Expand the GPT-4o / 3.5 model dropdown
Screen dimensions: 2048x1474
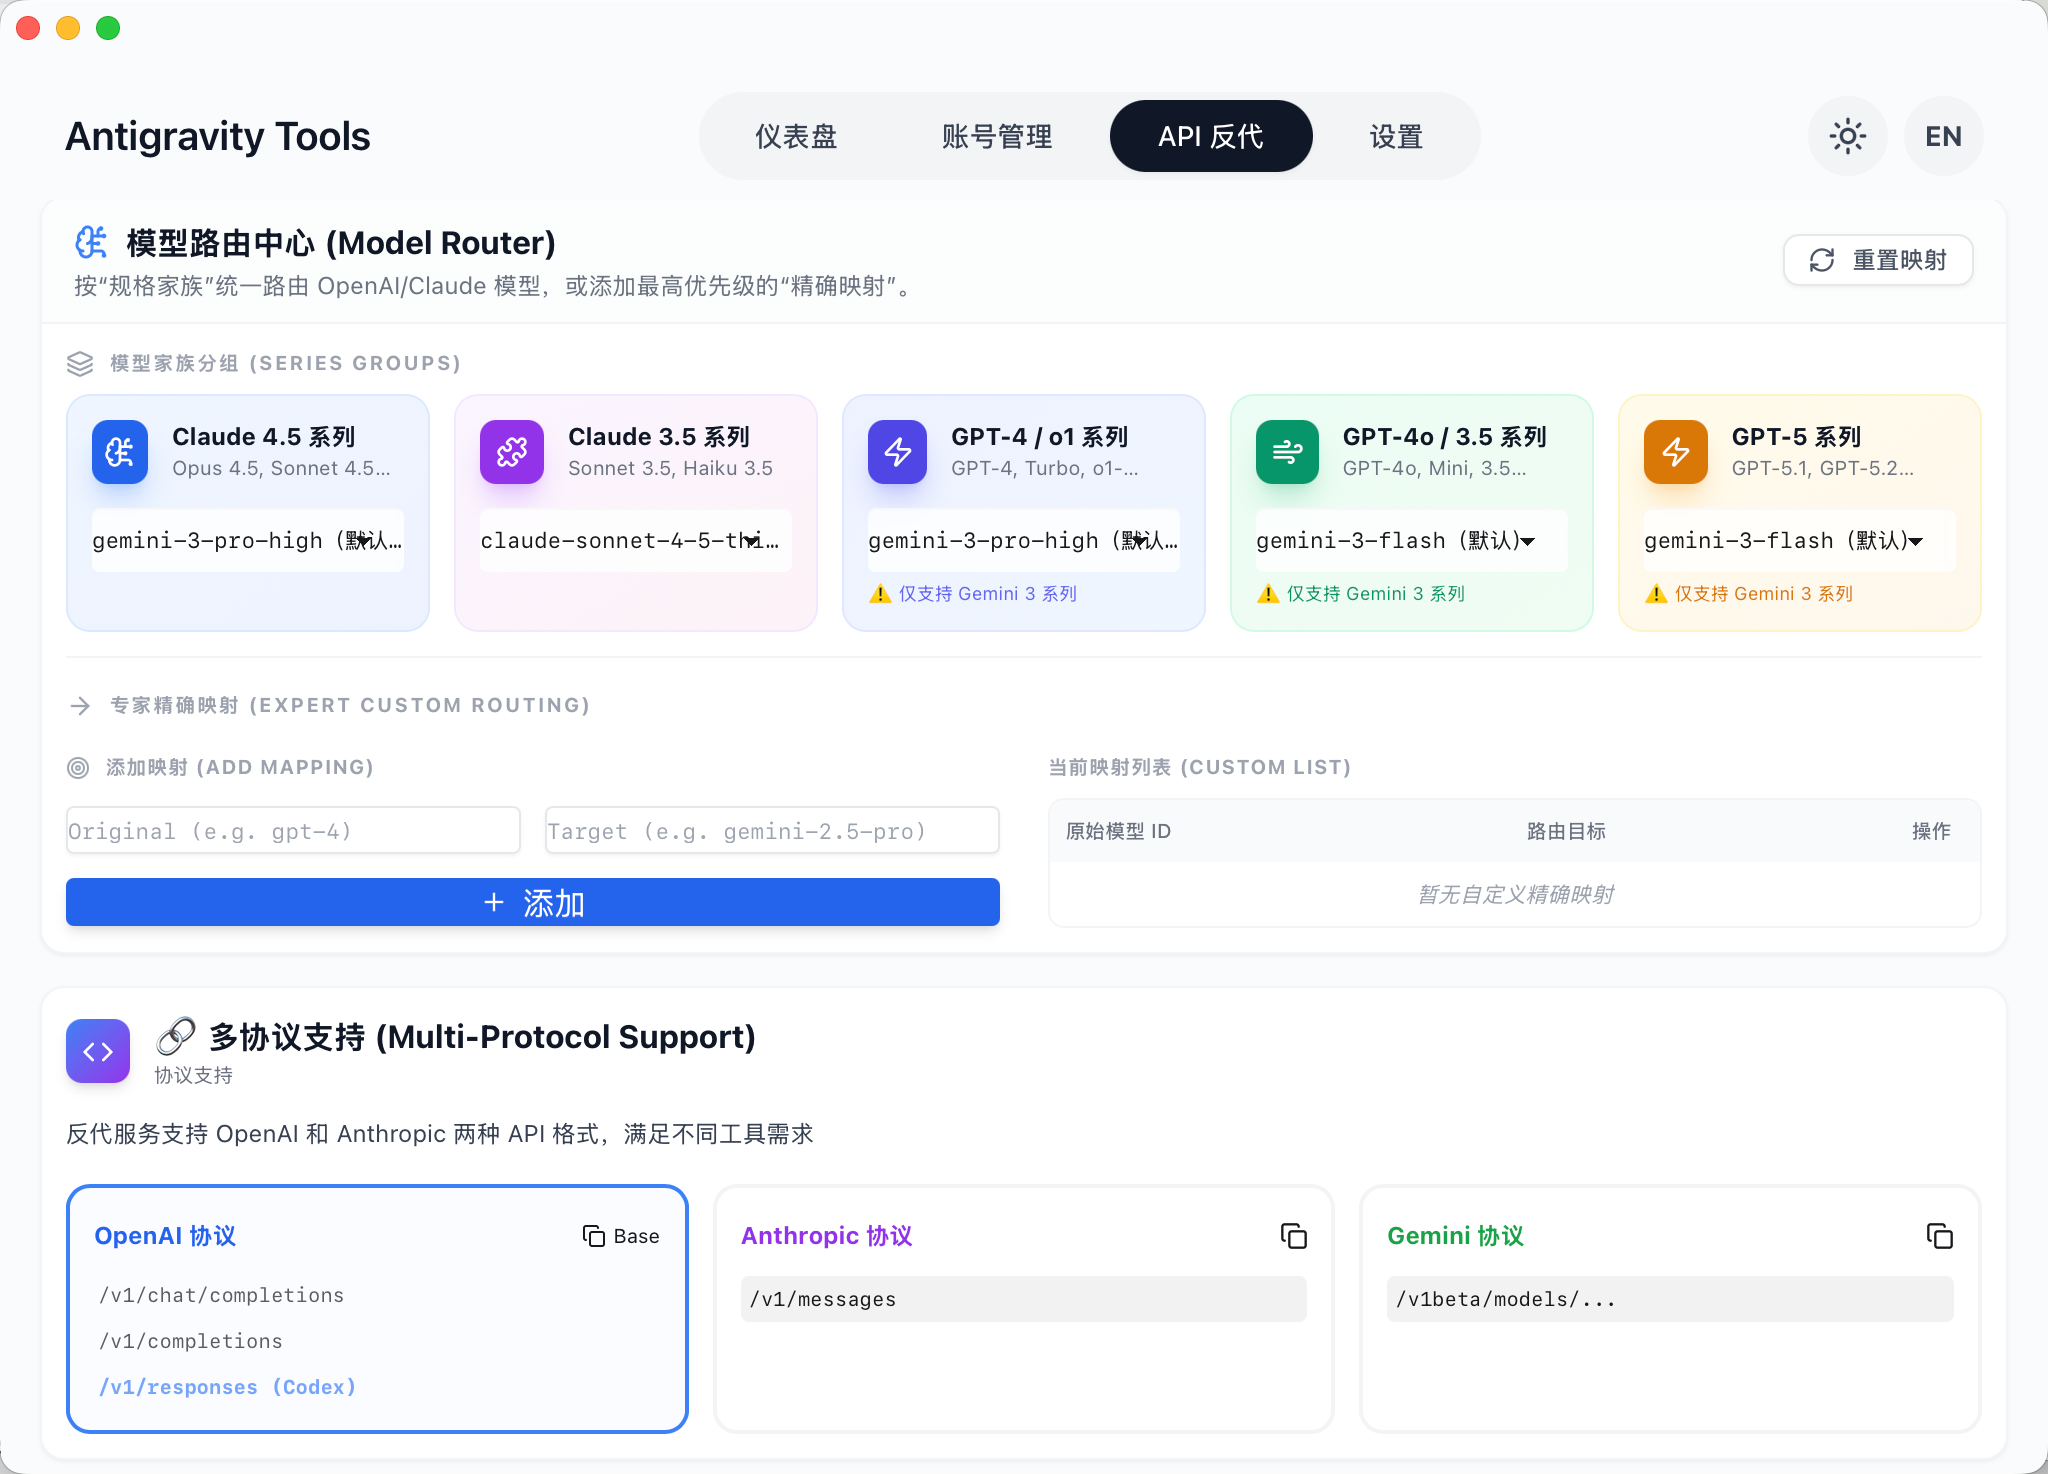click(1410, 541)
